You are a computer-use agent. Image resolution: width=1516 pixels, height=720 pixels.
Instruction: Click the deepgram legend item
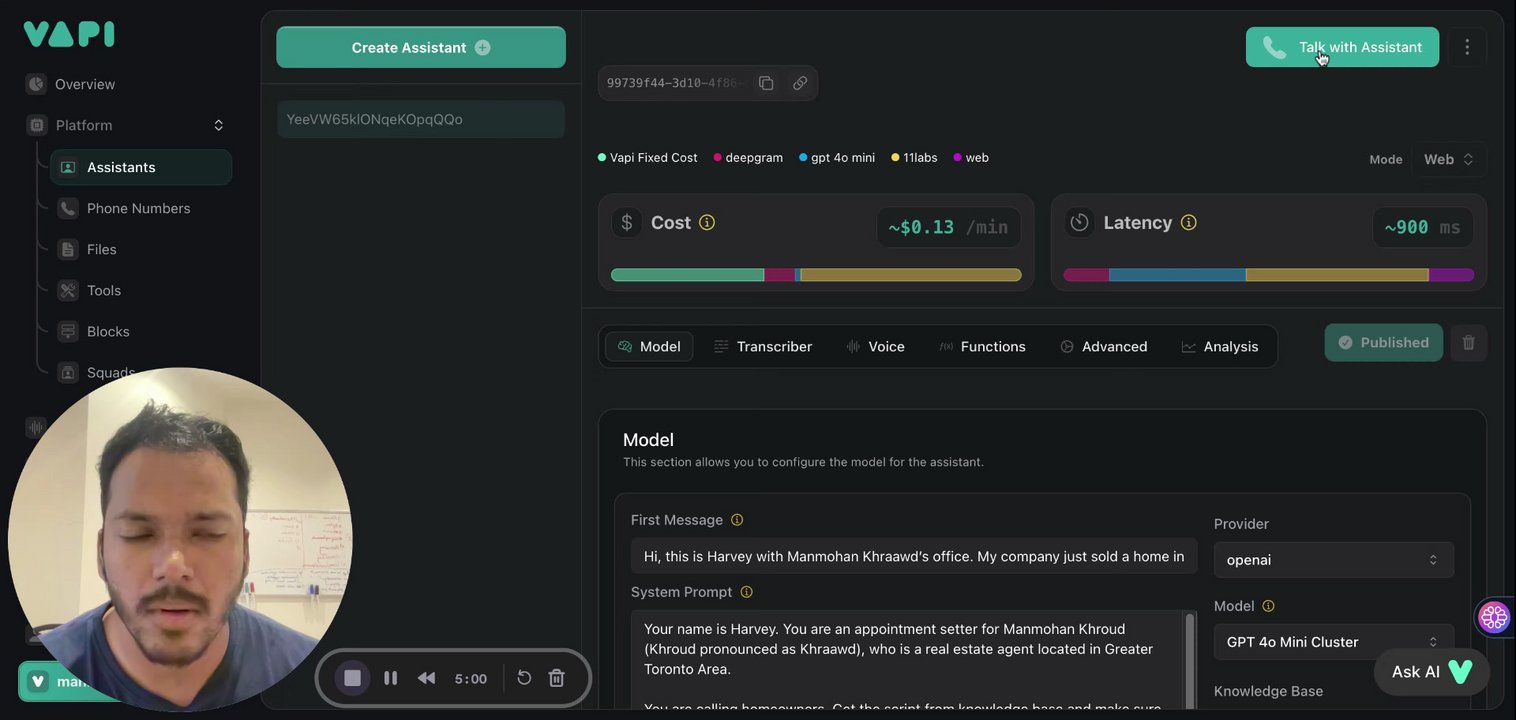(748, 157)
